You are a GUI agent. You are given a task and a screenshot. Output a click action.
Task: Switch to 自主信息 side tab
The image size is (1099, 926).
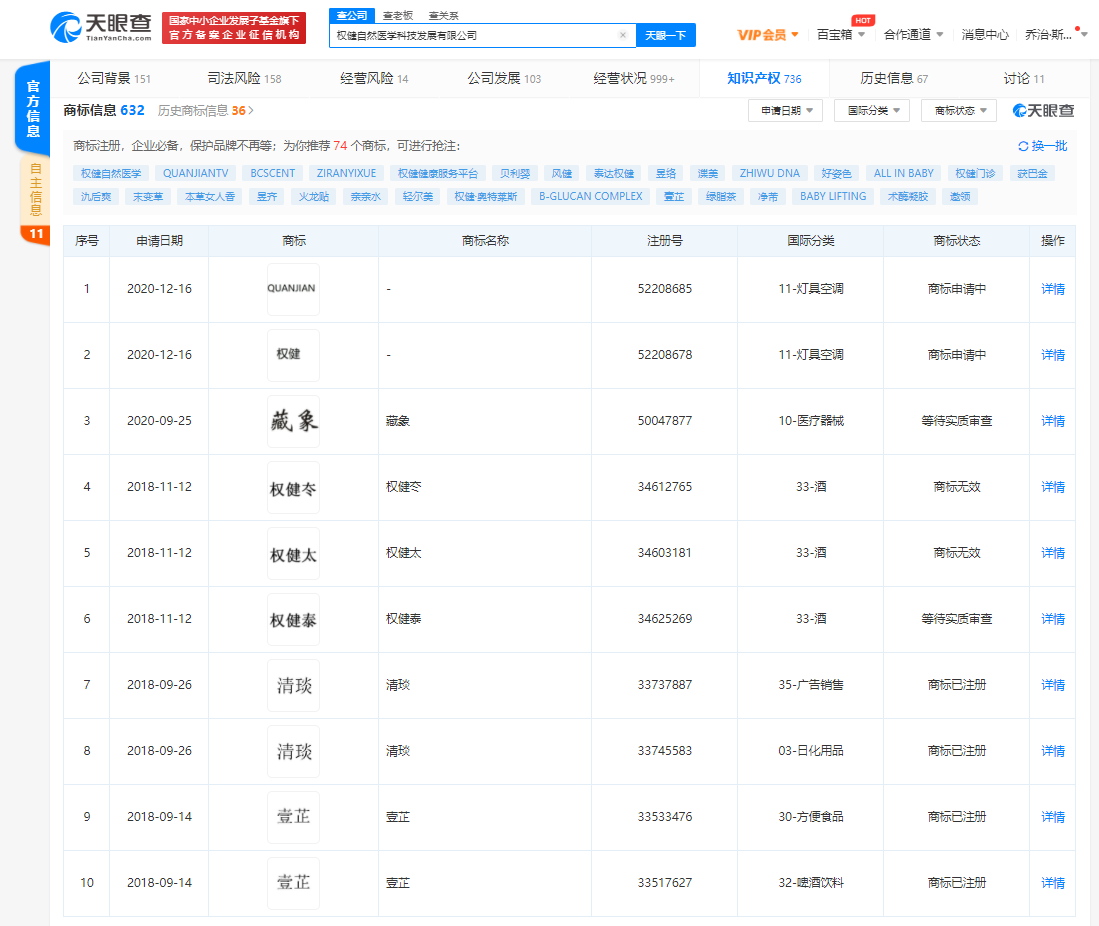[x=34, y=190]
